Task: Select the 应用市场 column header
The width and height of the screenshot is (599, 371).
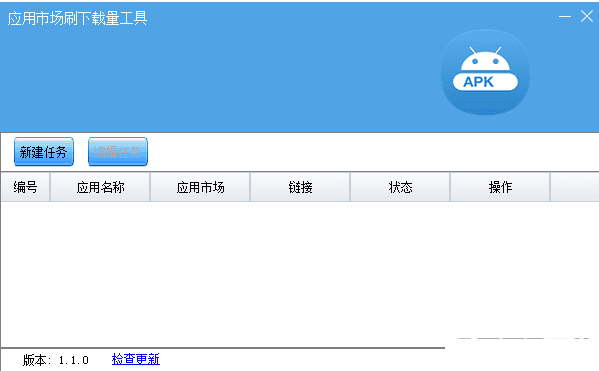Action: pos(200,187)
